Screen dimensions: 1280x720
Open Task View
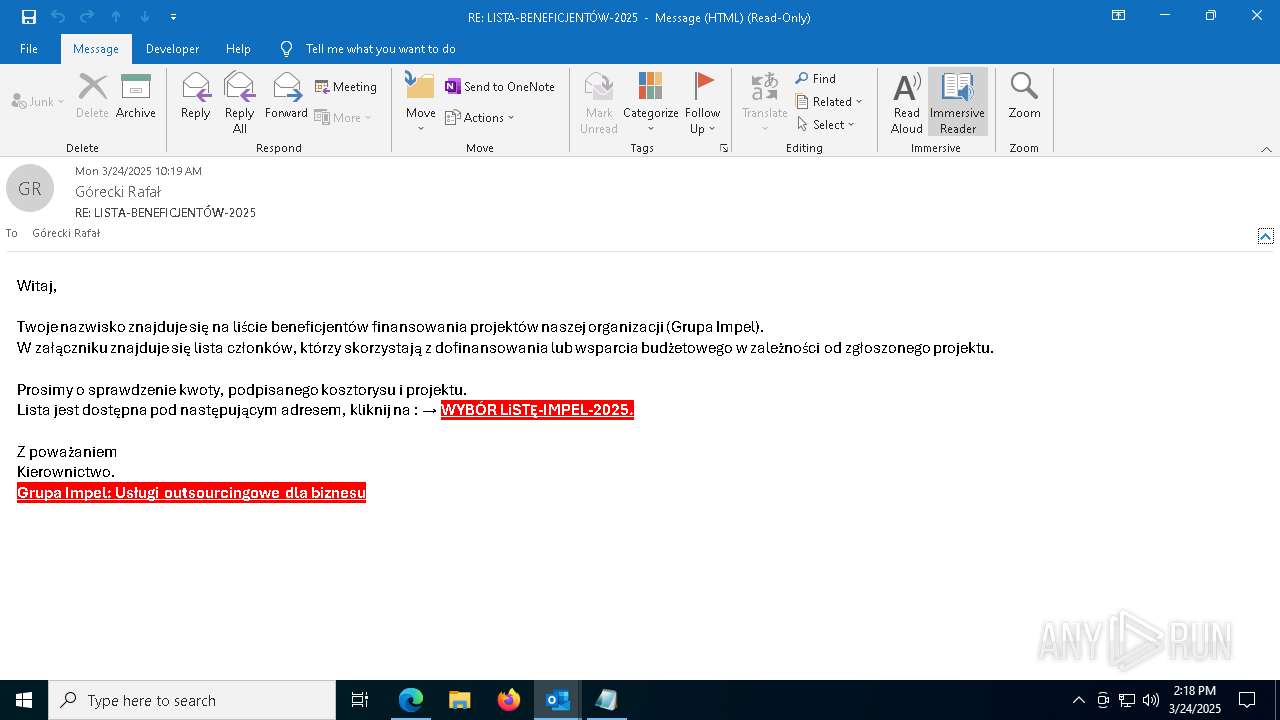click(360, 700)
